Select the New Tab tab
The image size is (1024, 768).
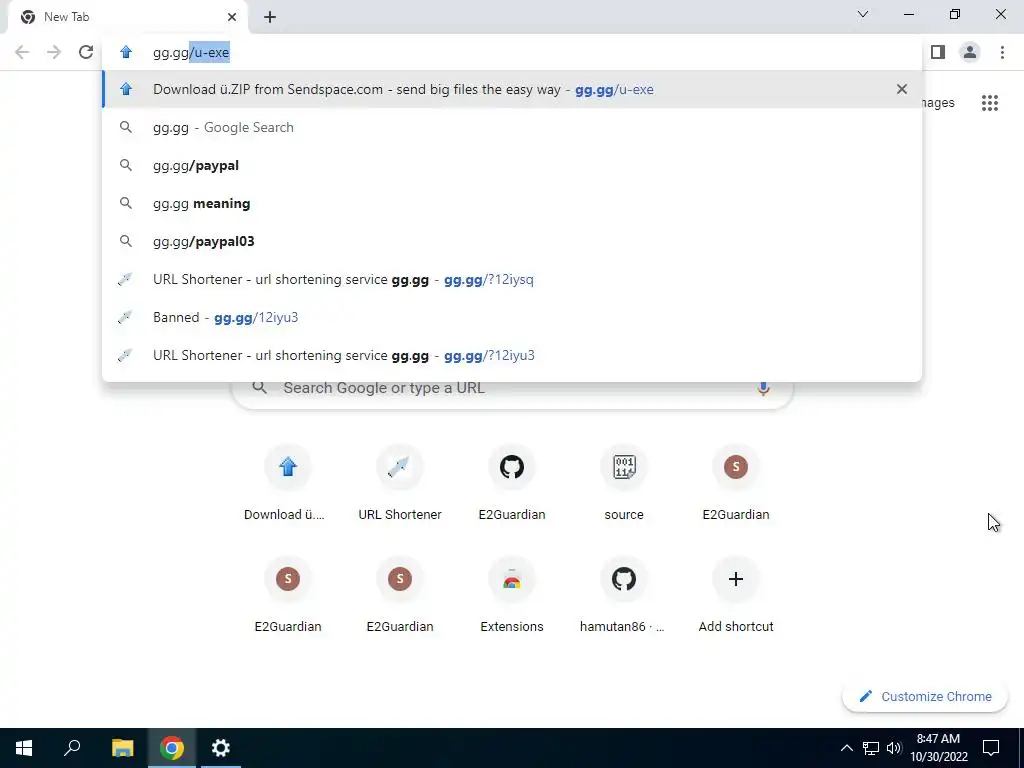pyautogui.click(x=127, y=17)
